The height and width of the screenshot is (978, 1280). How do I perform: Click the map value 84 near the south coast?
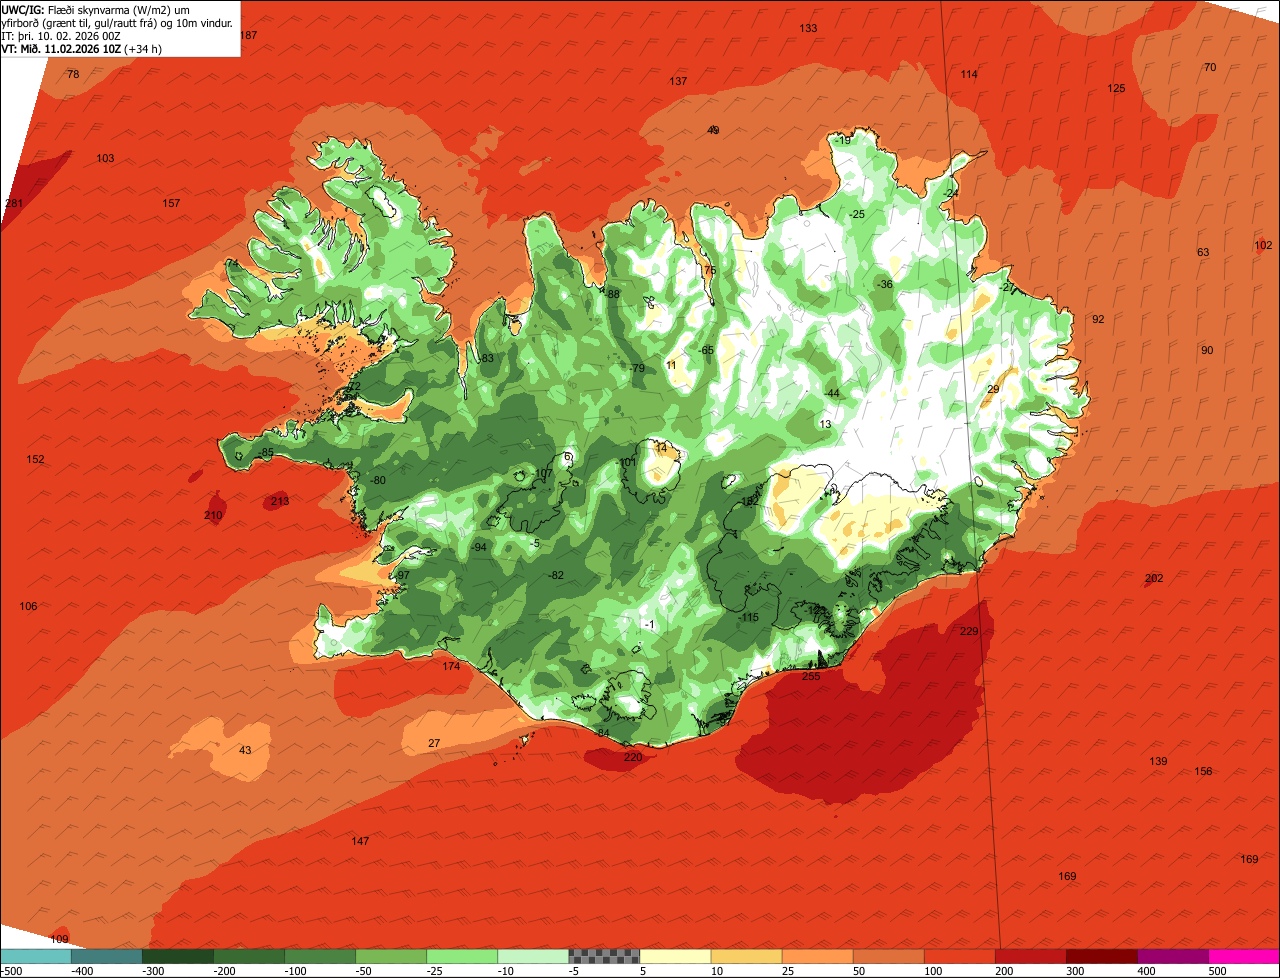[603, 733]
